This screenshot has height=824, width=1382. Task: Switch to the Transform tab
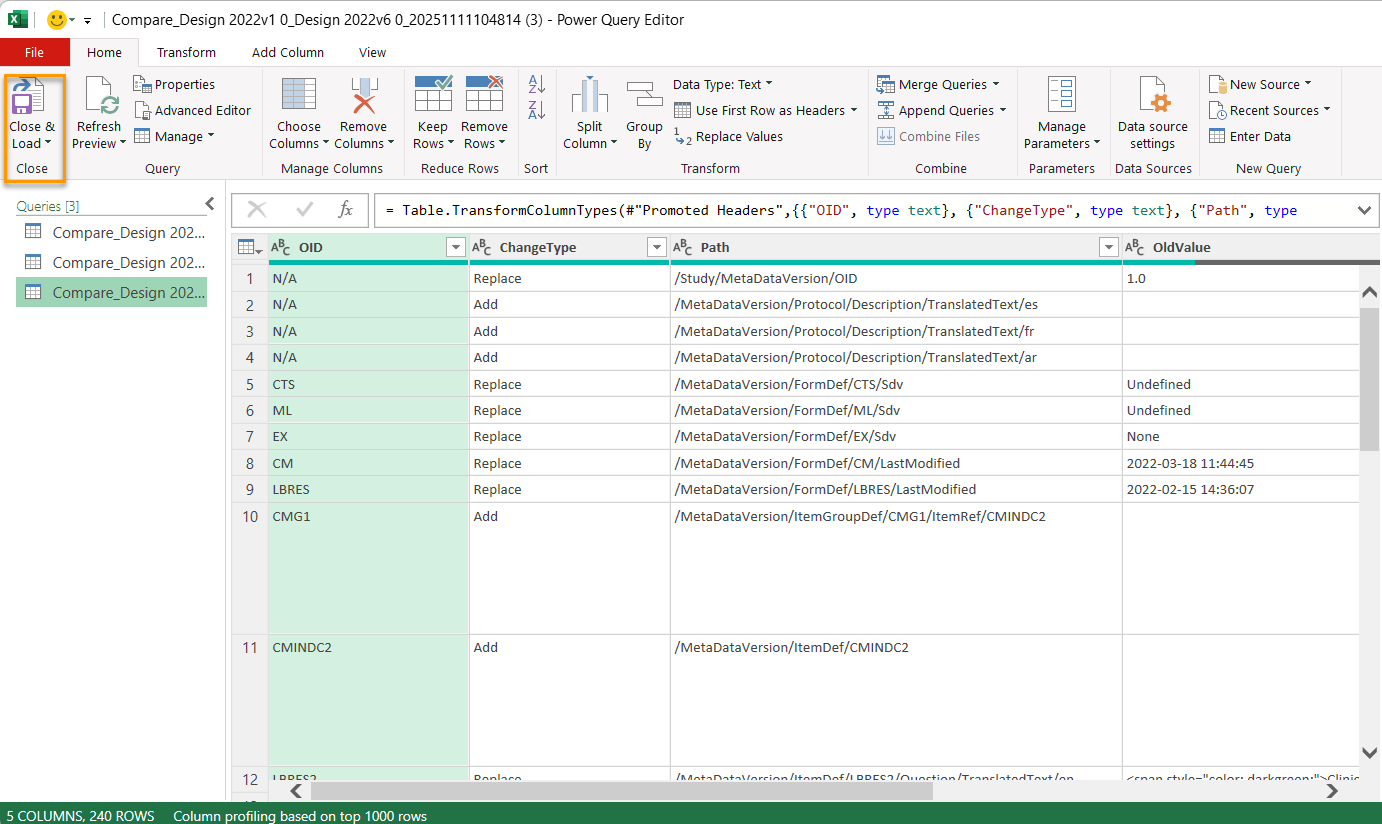tap(186, 52)
